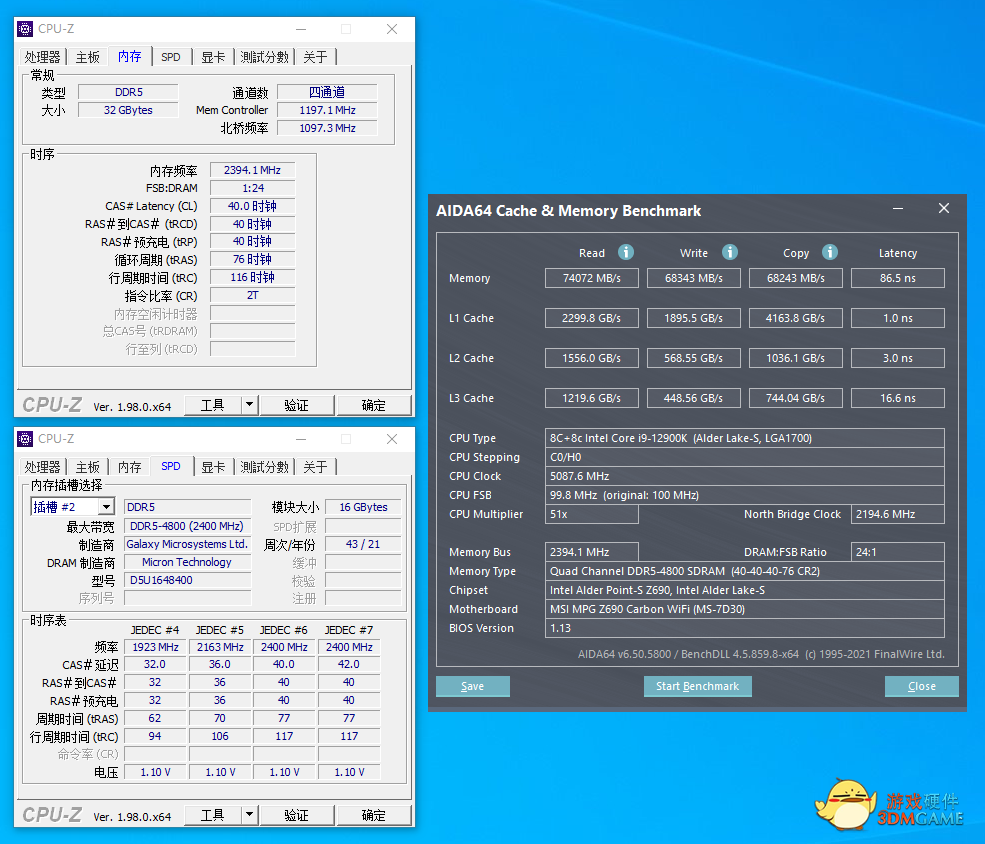Screen dimensions: 985x844
Task: Click the 四通道 channel count value in CPU-Z
Action: pos(327,92)
